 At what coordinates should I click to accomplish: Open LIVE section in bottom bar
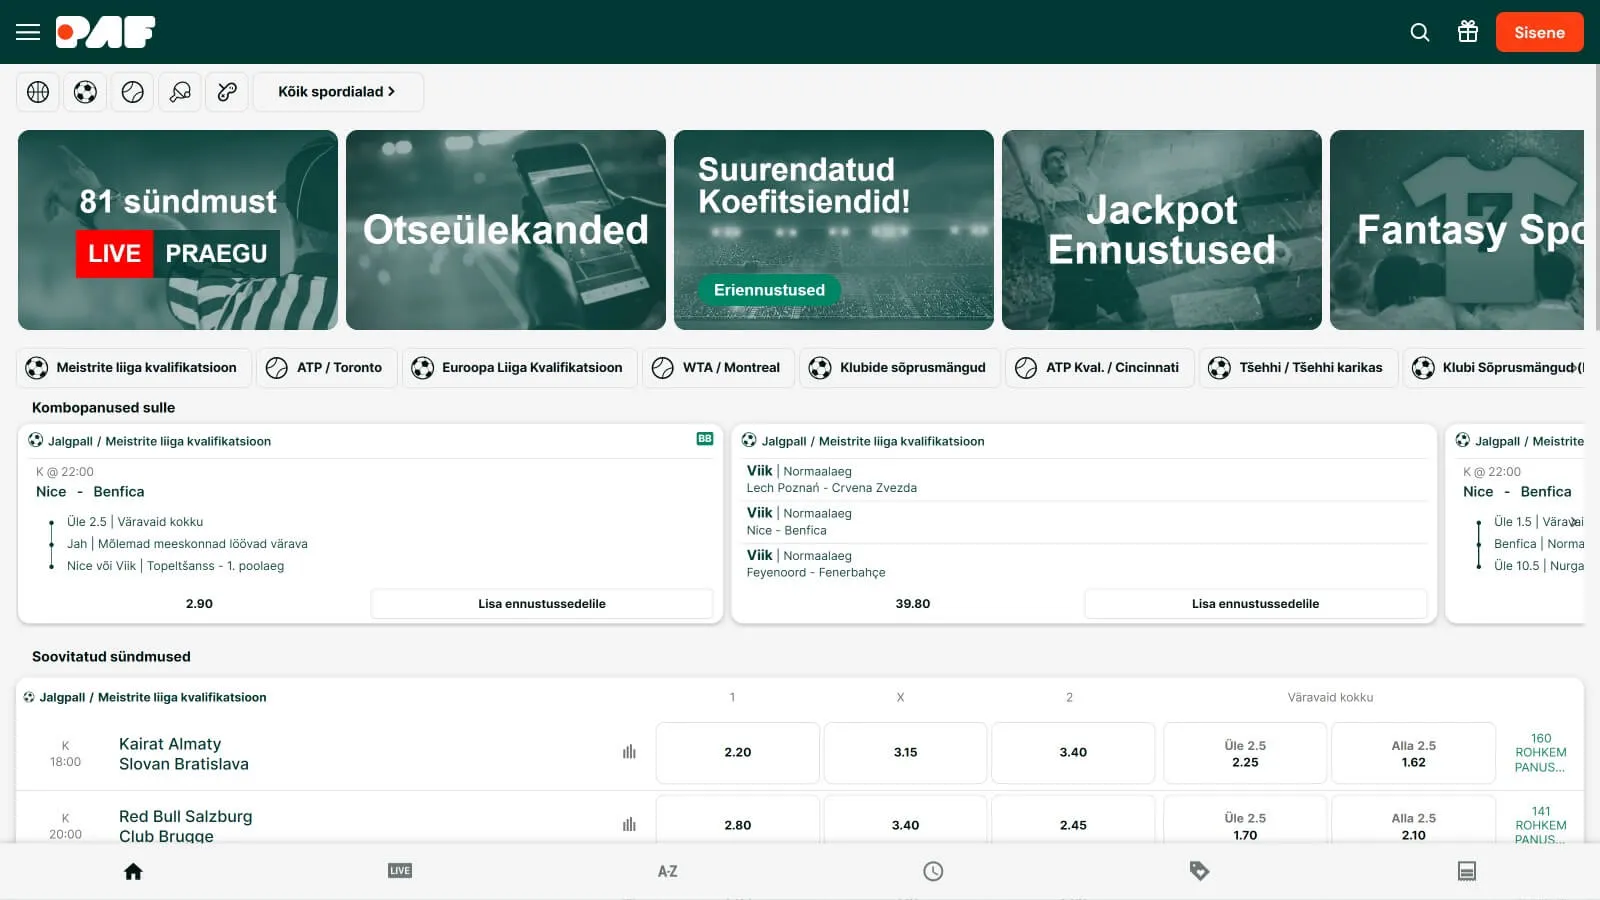pyautogui.click(x=400, y=871)
